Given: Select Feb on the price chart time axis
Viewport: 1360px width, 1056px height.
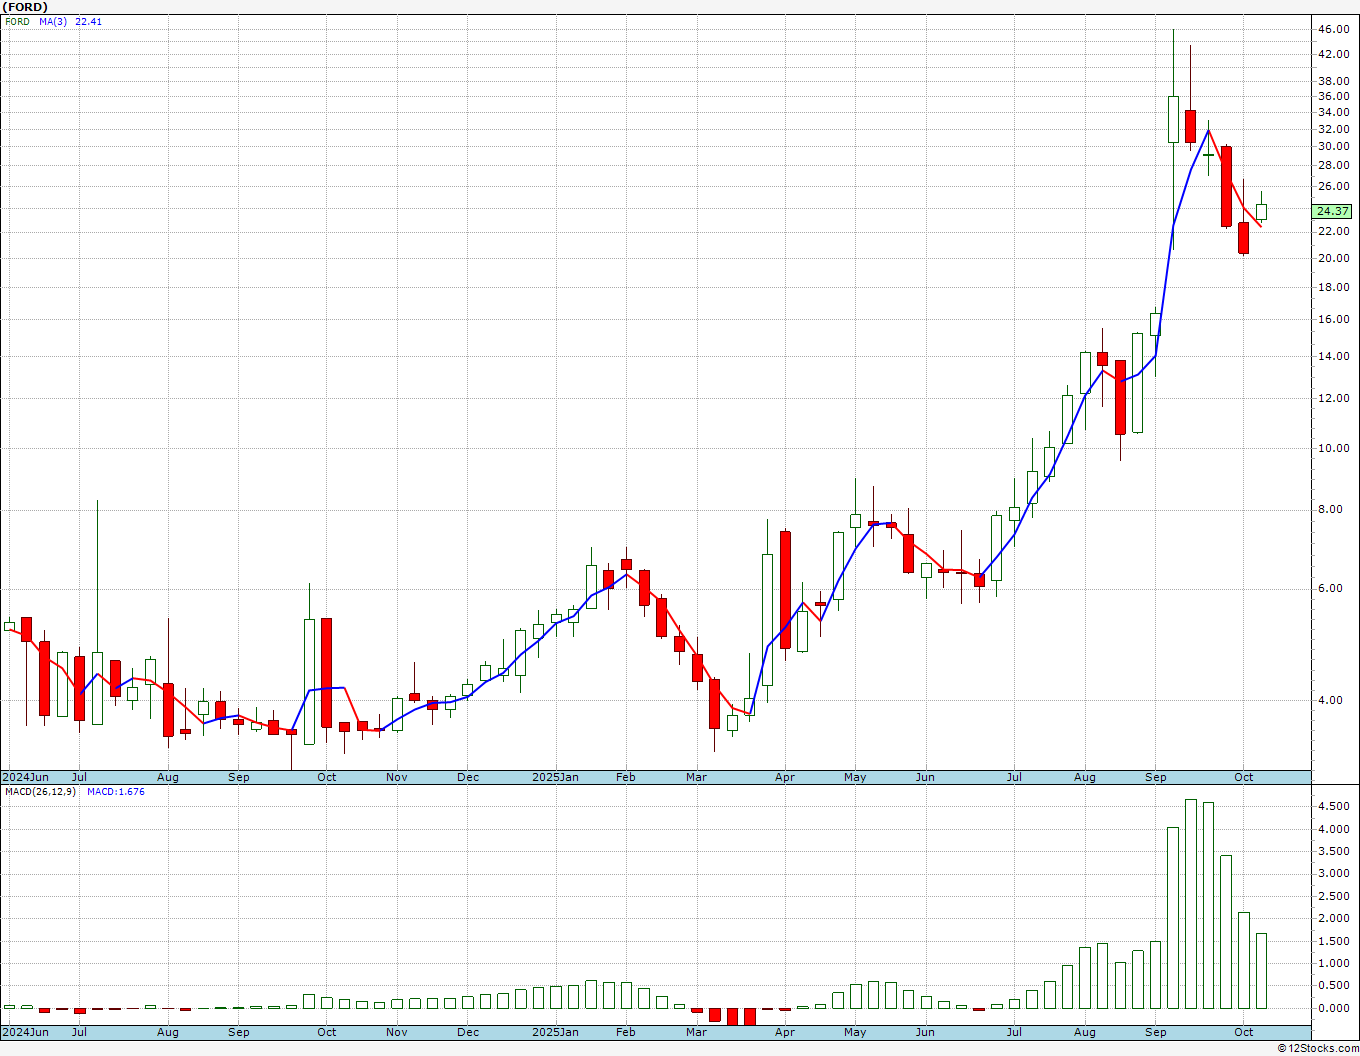Looking at the screenshot, I should click(x=626, y=777).
